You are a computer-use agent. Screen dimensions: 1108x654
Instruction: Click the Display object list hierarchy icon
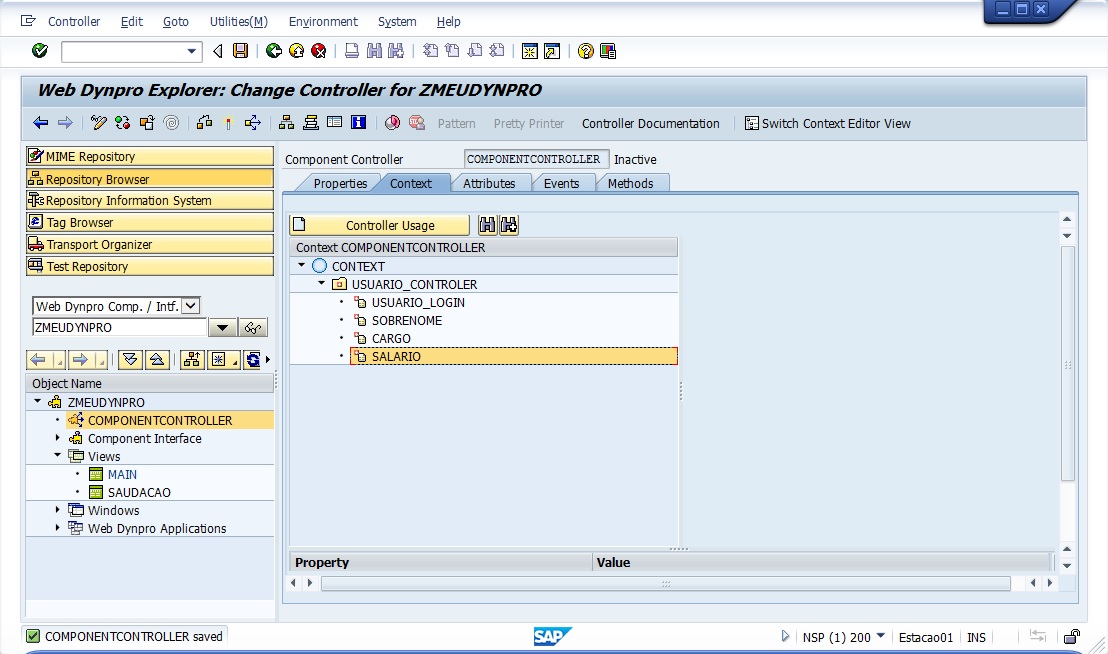[286, 123]
